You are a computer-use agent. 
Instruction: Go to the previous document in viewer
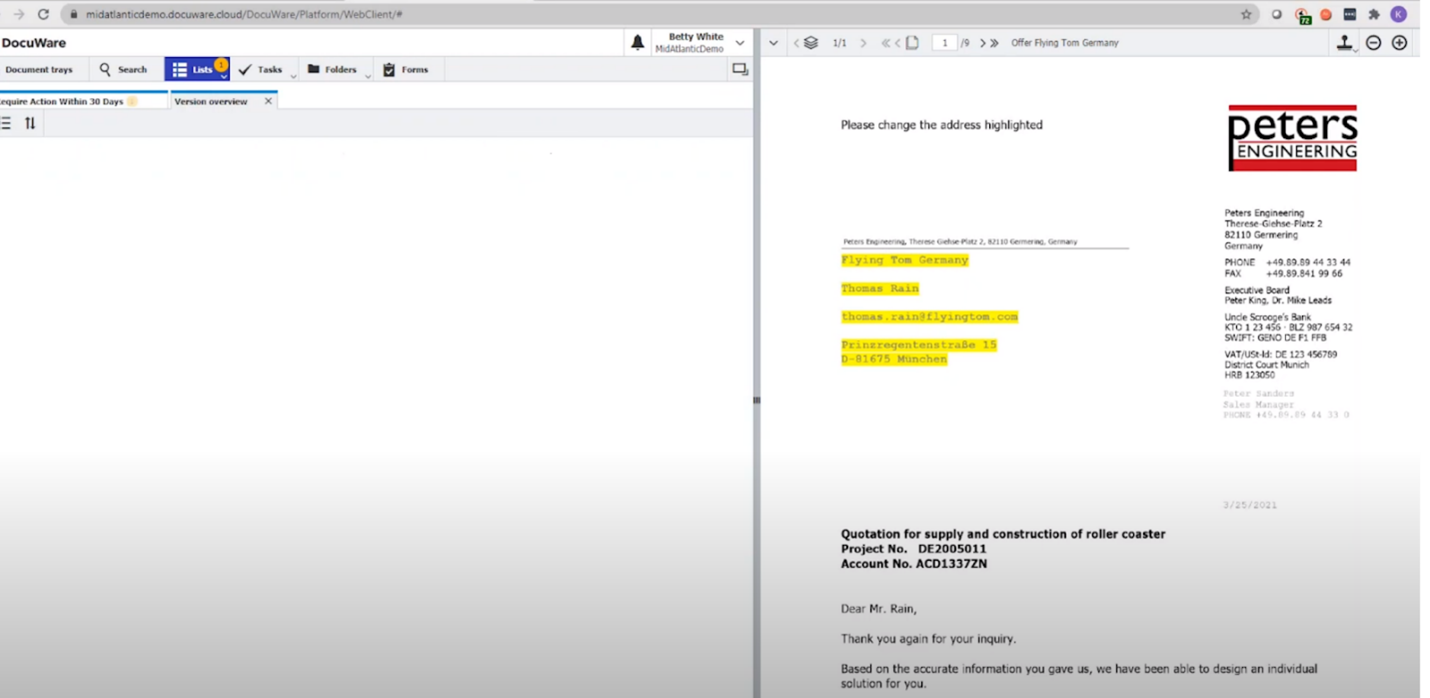[x=796, y=43]
